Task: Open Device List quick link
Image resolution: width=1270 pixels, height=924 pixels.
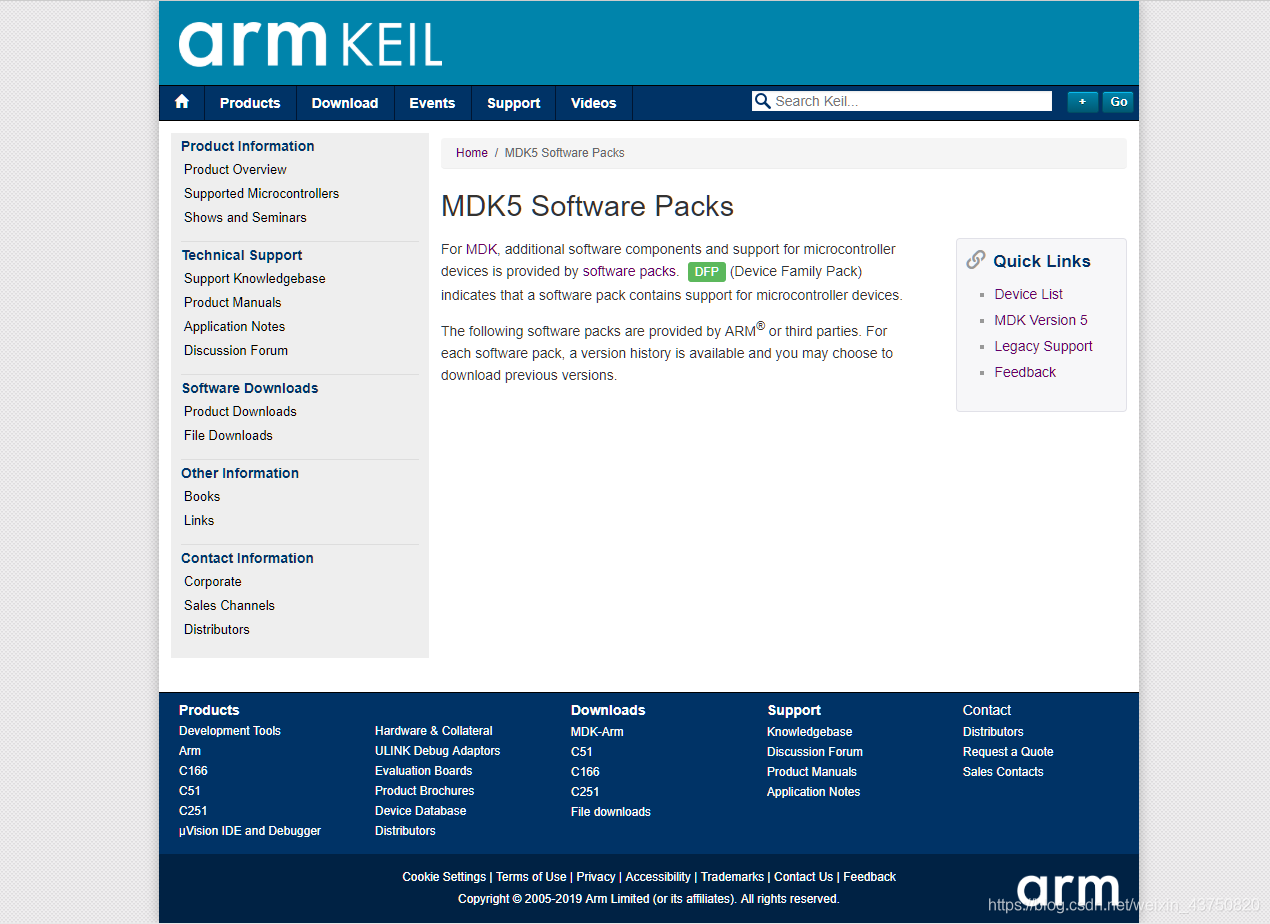Action: [x=1028, y=294]
